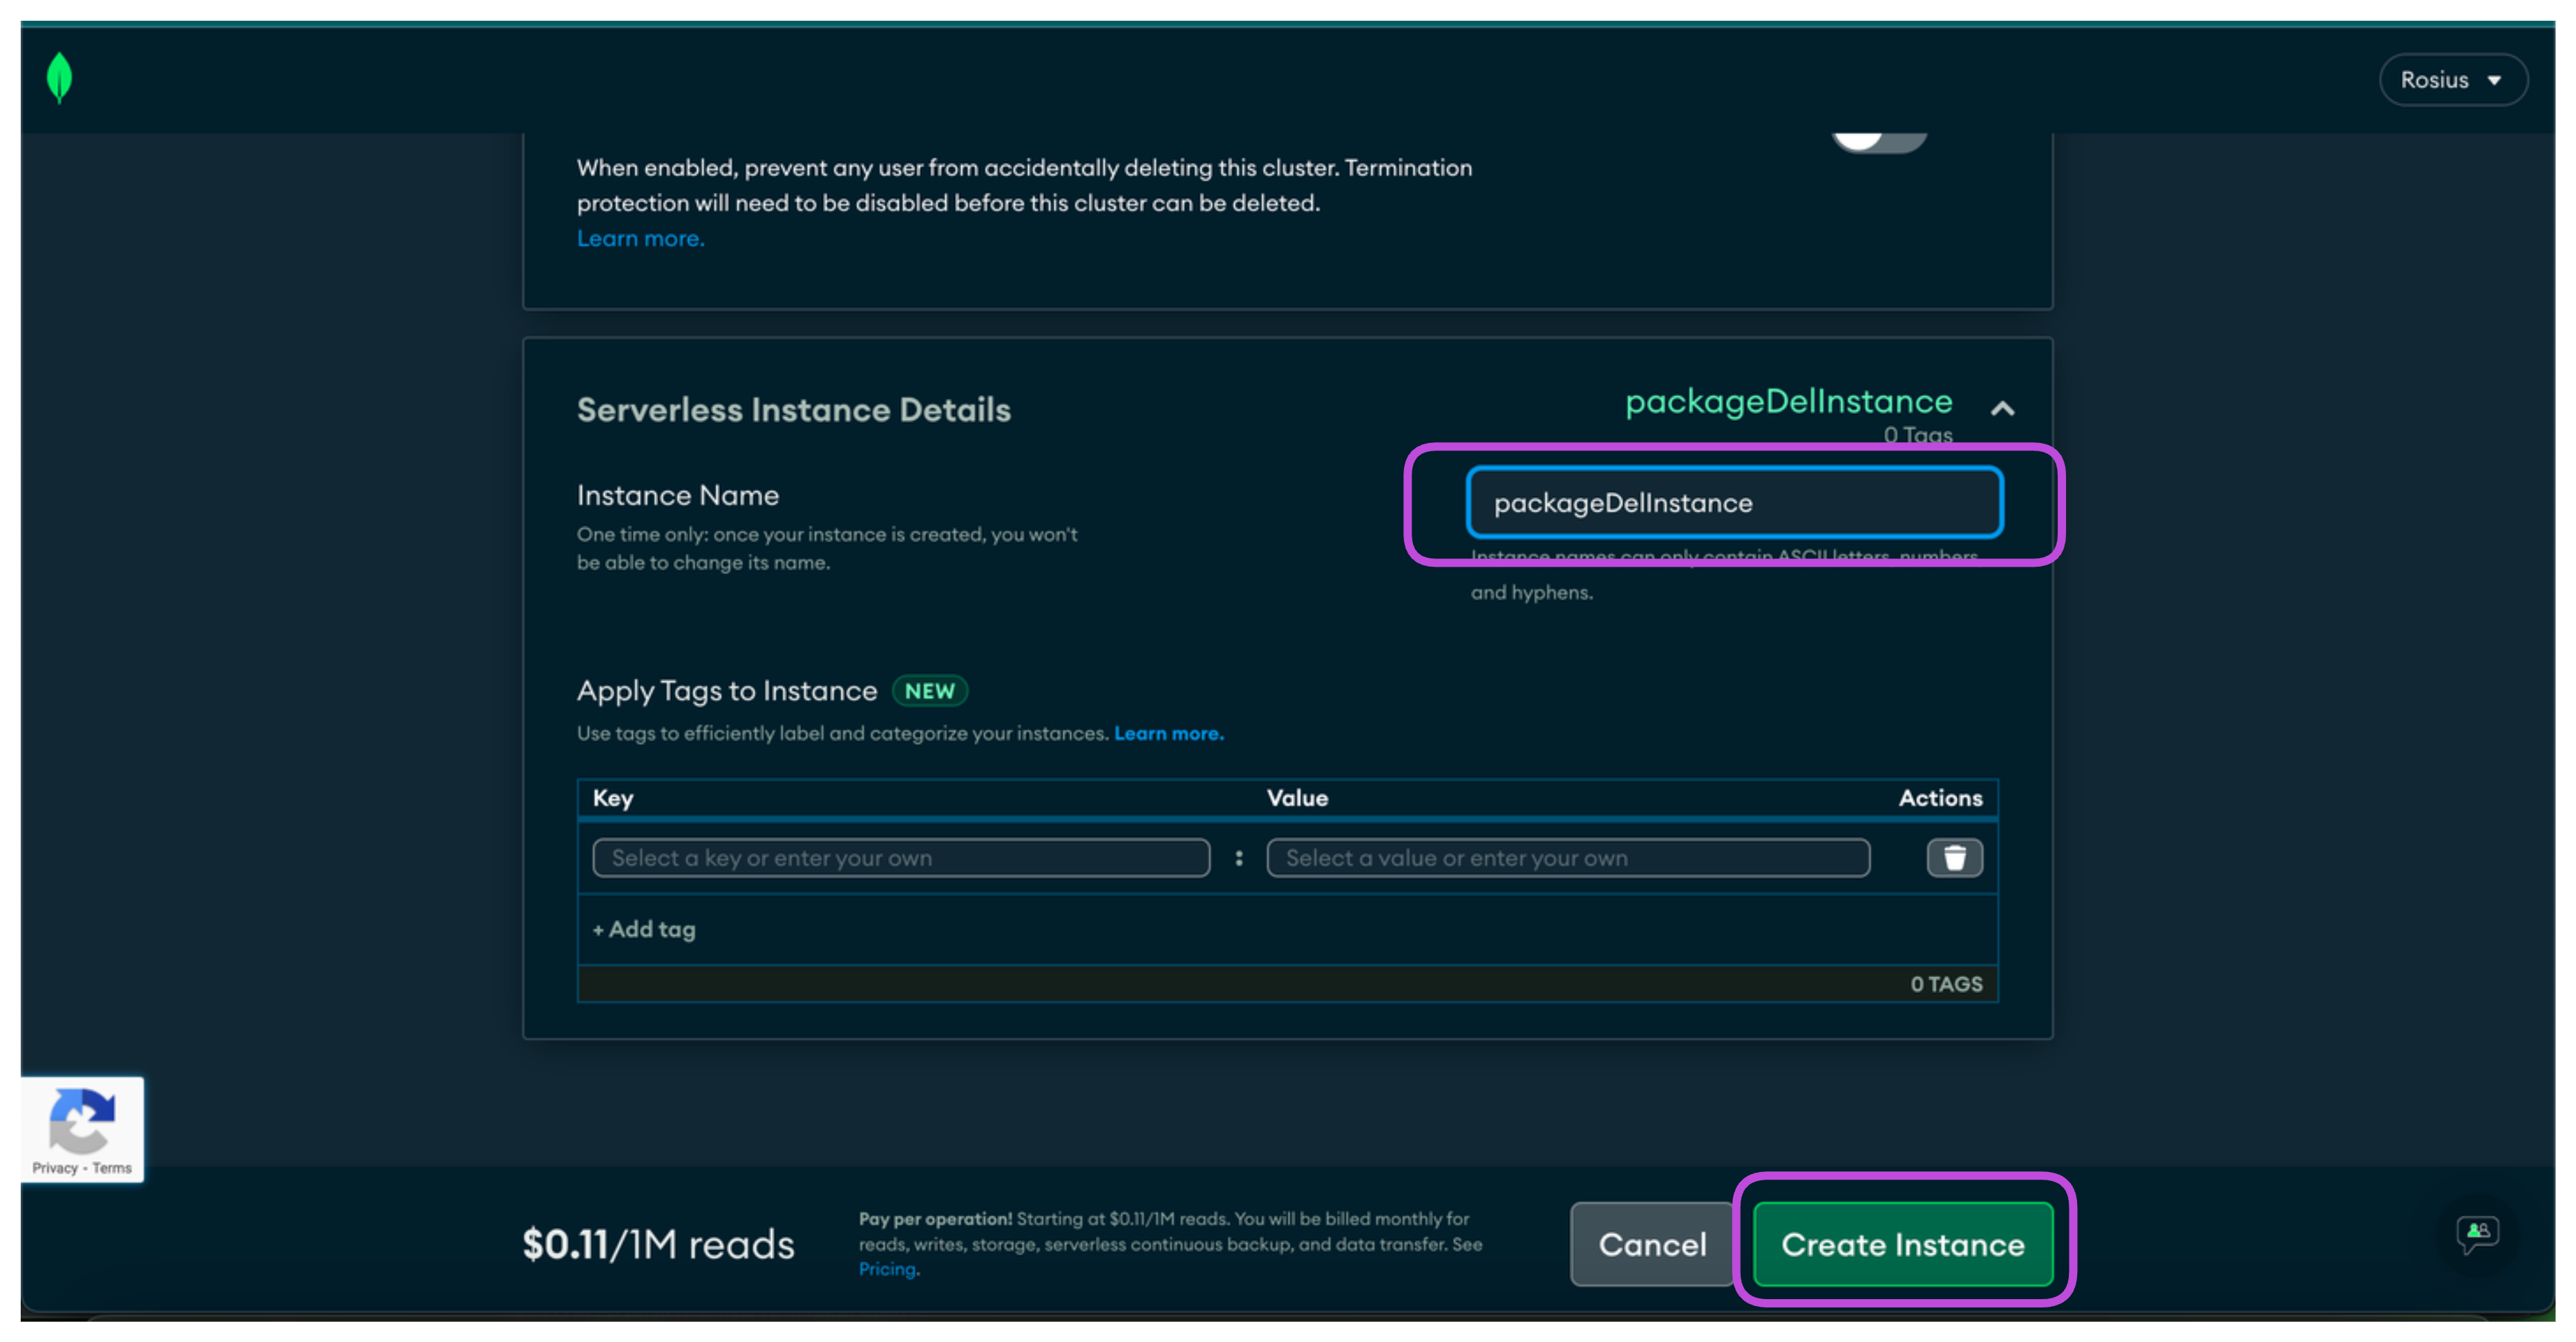The image size is (2576, 1342).
Task: Click the + Add tag link
Action: point(644,929)
